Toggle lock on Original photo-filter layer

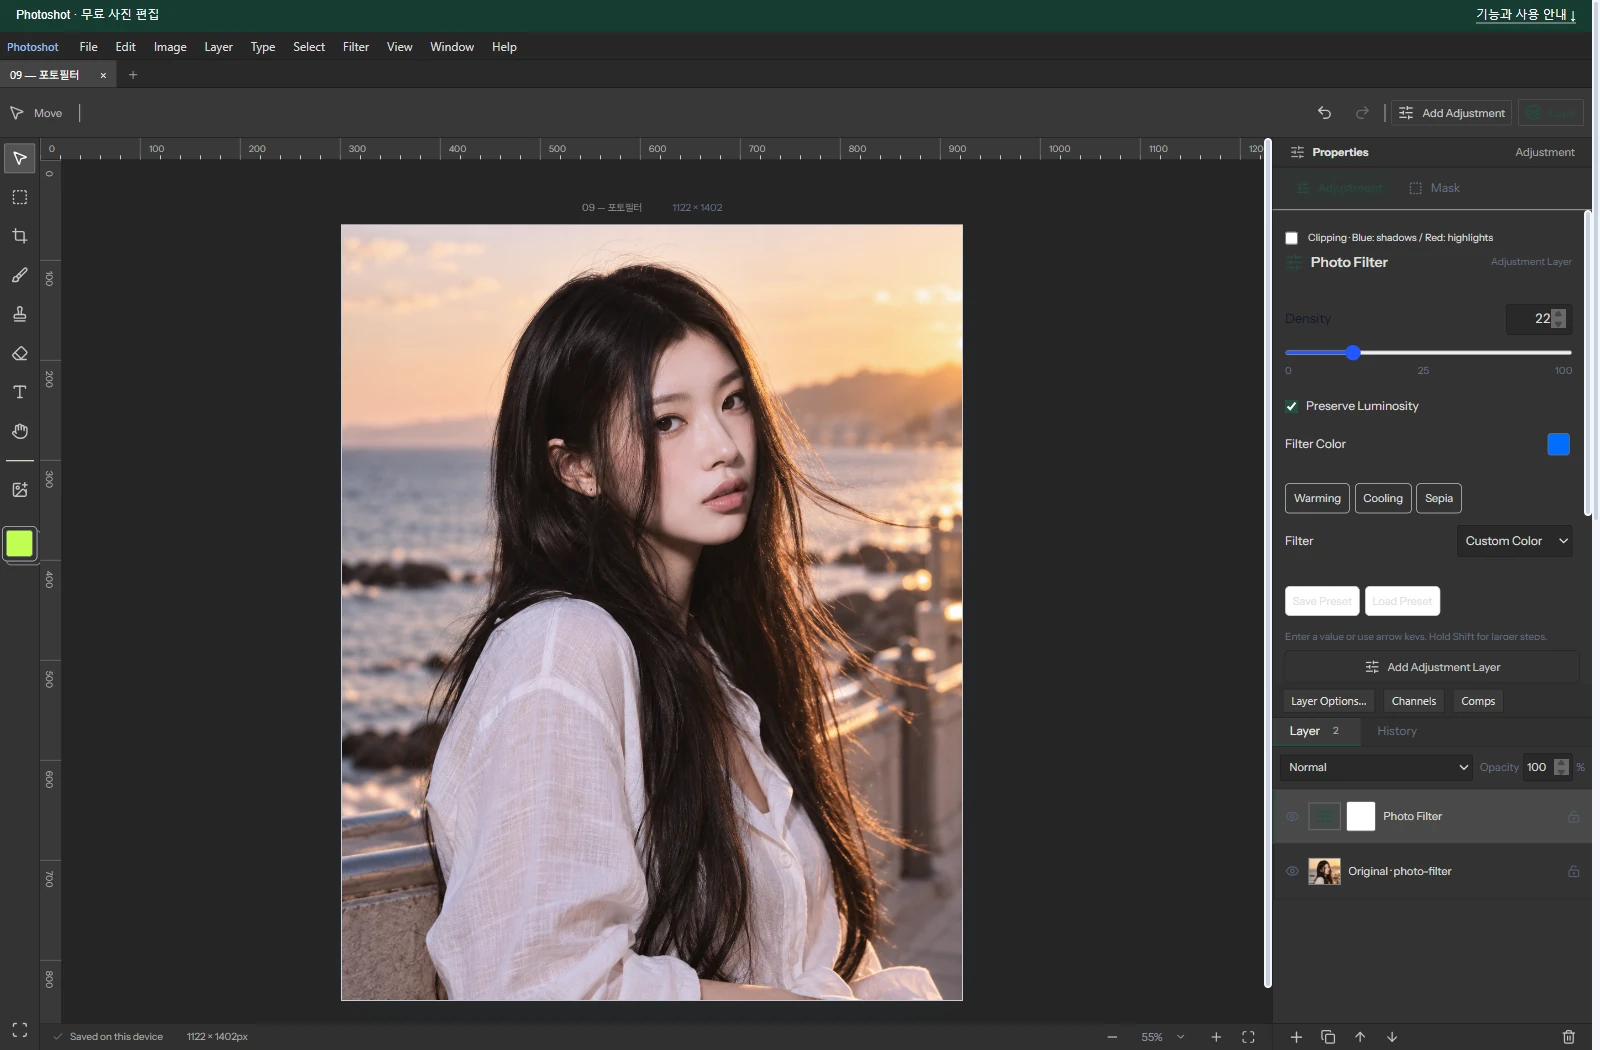pyautogui.click(x=1573, y=871)
